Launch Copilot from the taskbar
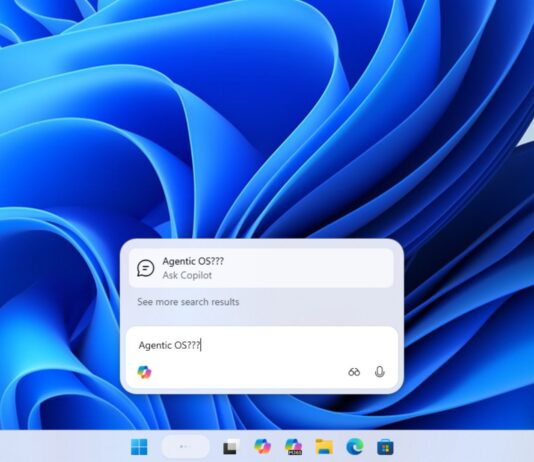 click(x=263, y=446)
